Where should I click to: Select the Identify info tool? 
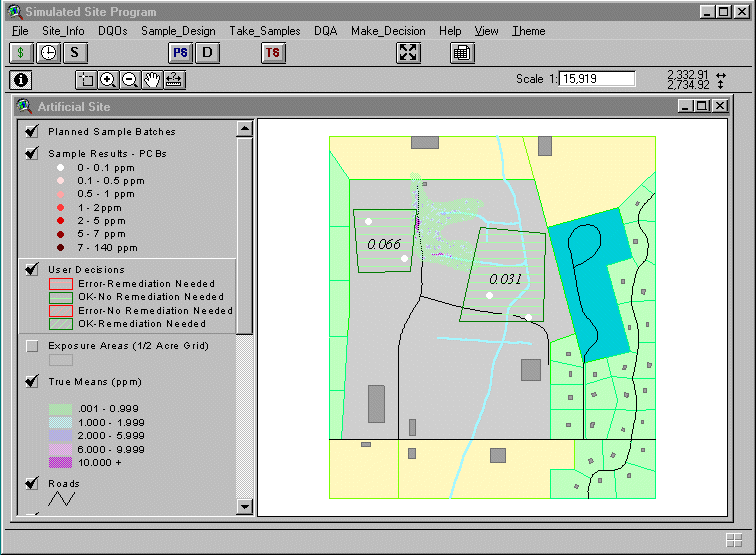[21, 80]
